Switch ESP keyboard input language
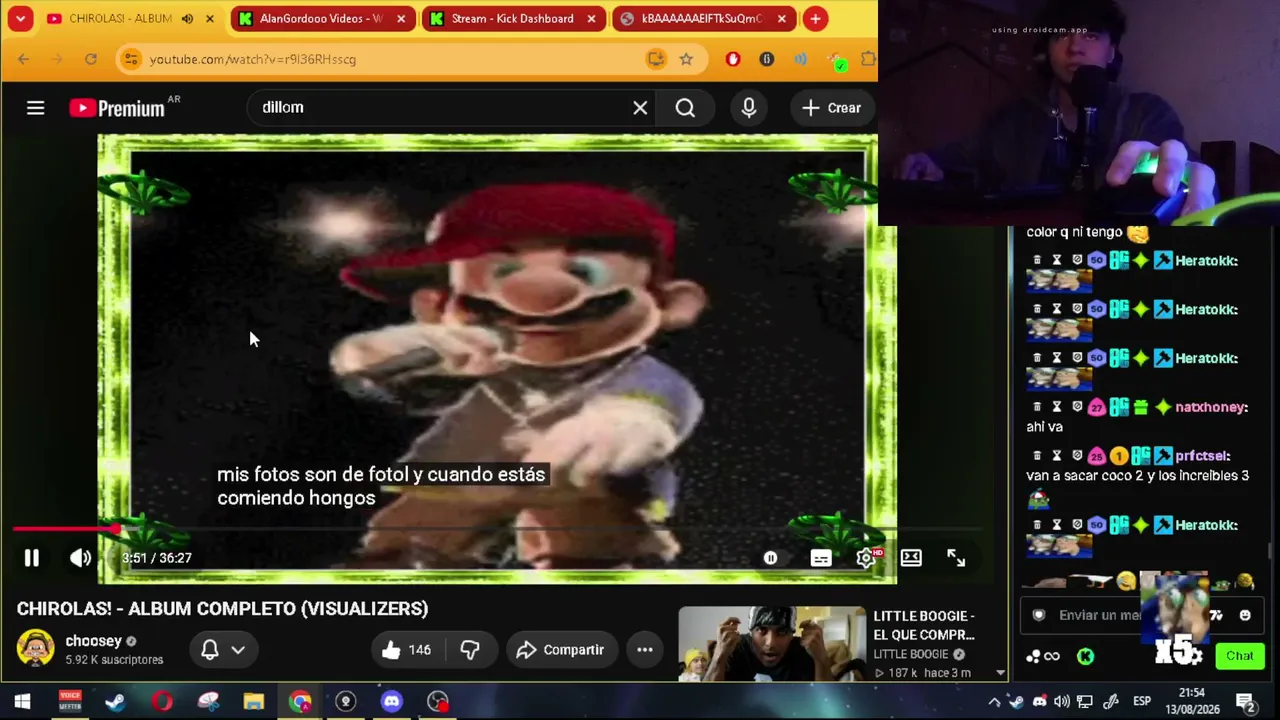Viewport: 1280px width, 720px height. tap(1142, 701)
